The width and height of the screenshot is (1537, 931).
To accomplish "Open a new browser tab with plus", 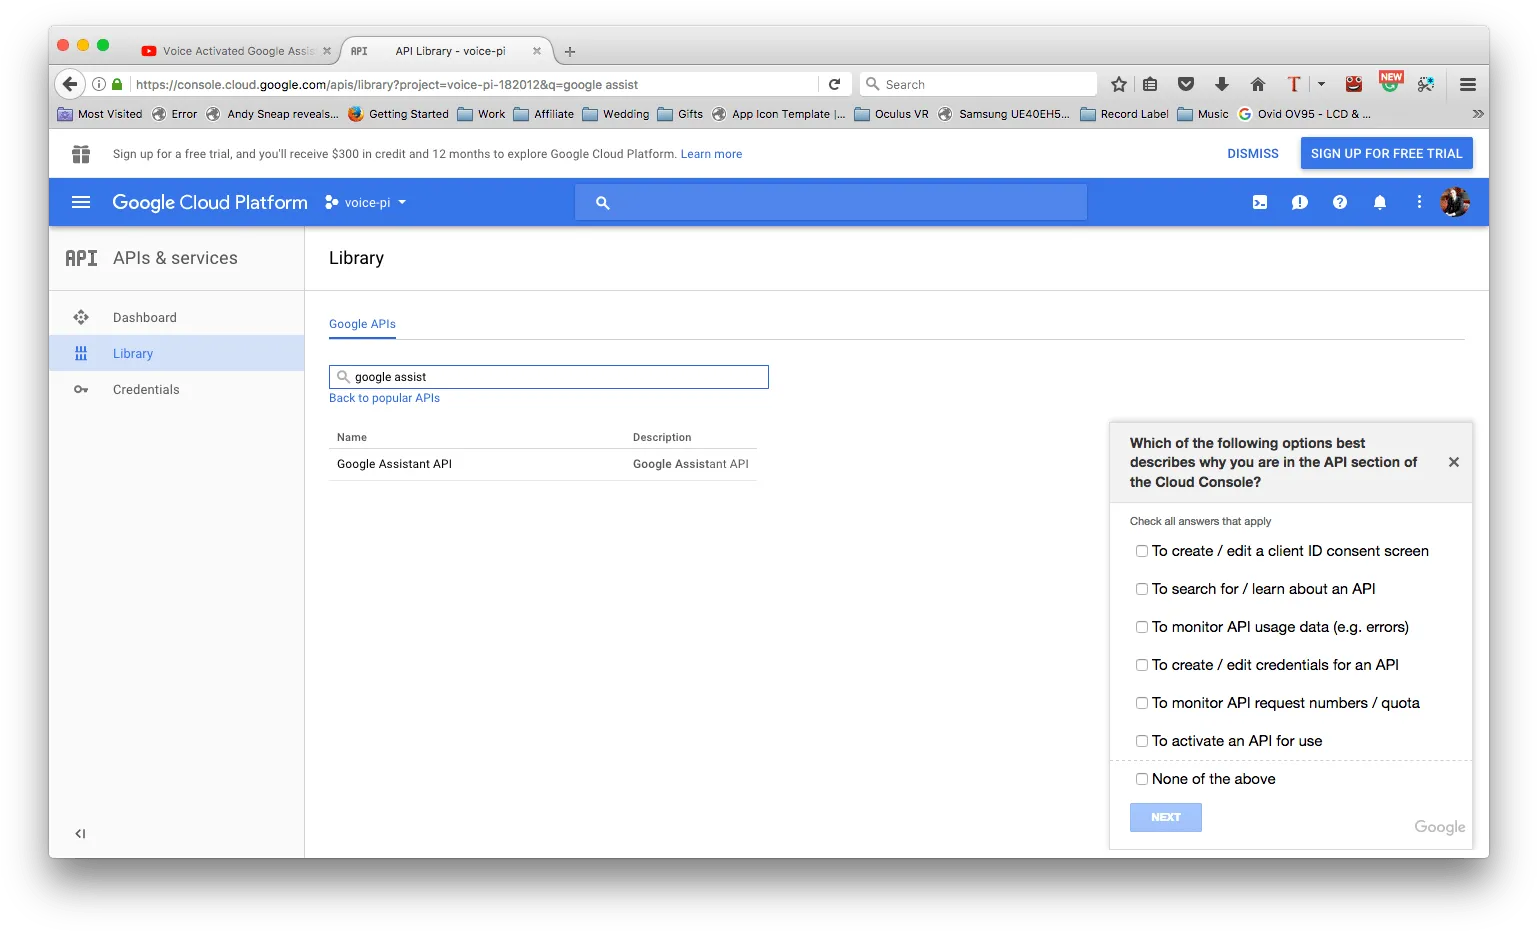I will pos(570,51).
